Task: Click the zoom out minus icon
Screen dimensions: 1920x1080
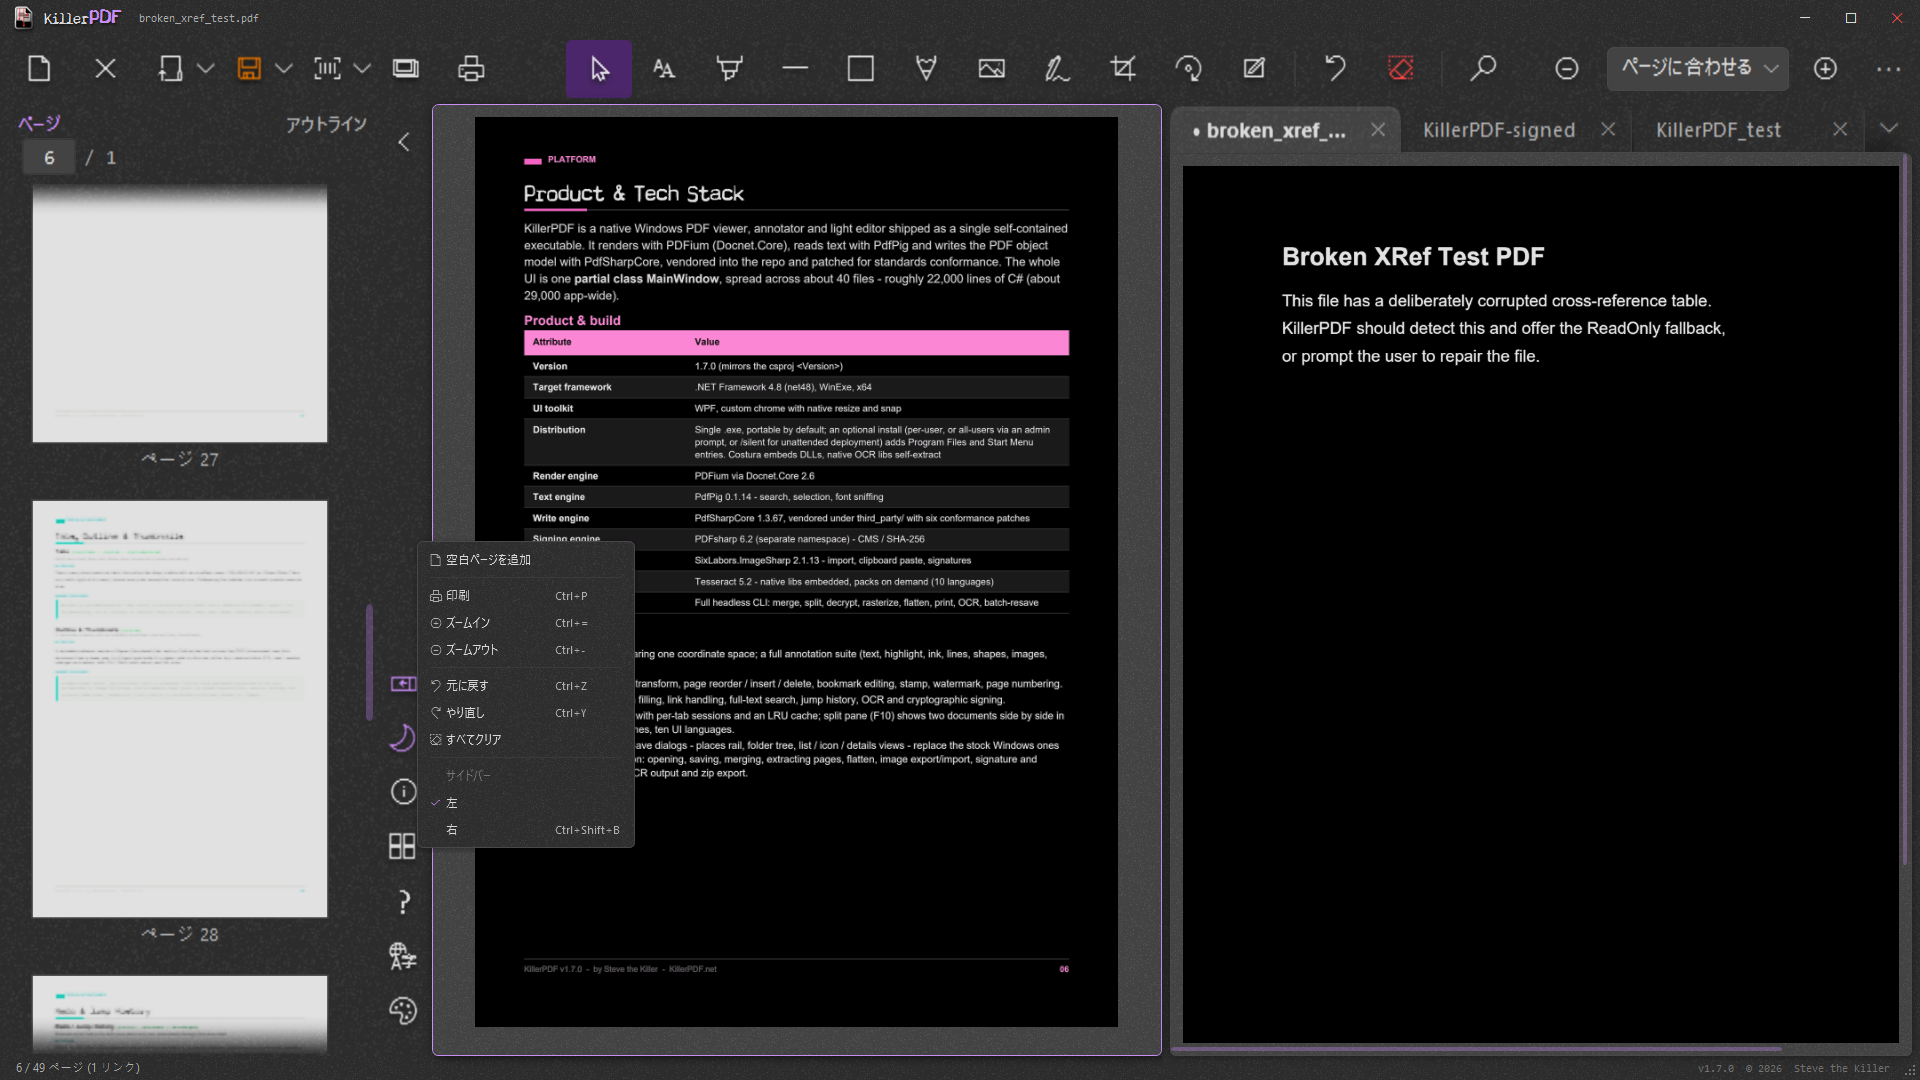Action: coord(1567,69)
